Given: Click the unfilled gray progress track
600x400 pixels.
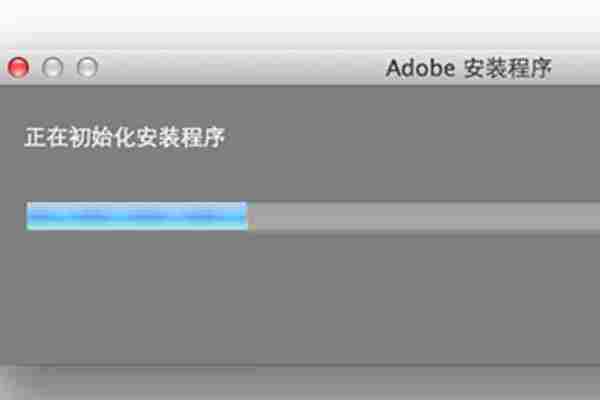Looking at the screenshot, I should tap(424, 216).
